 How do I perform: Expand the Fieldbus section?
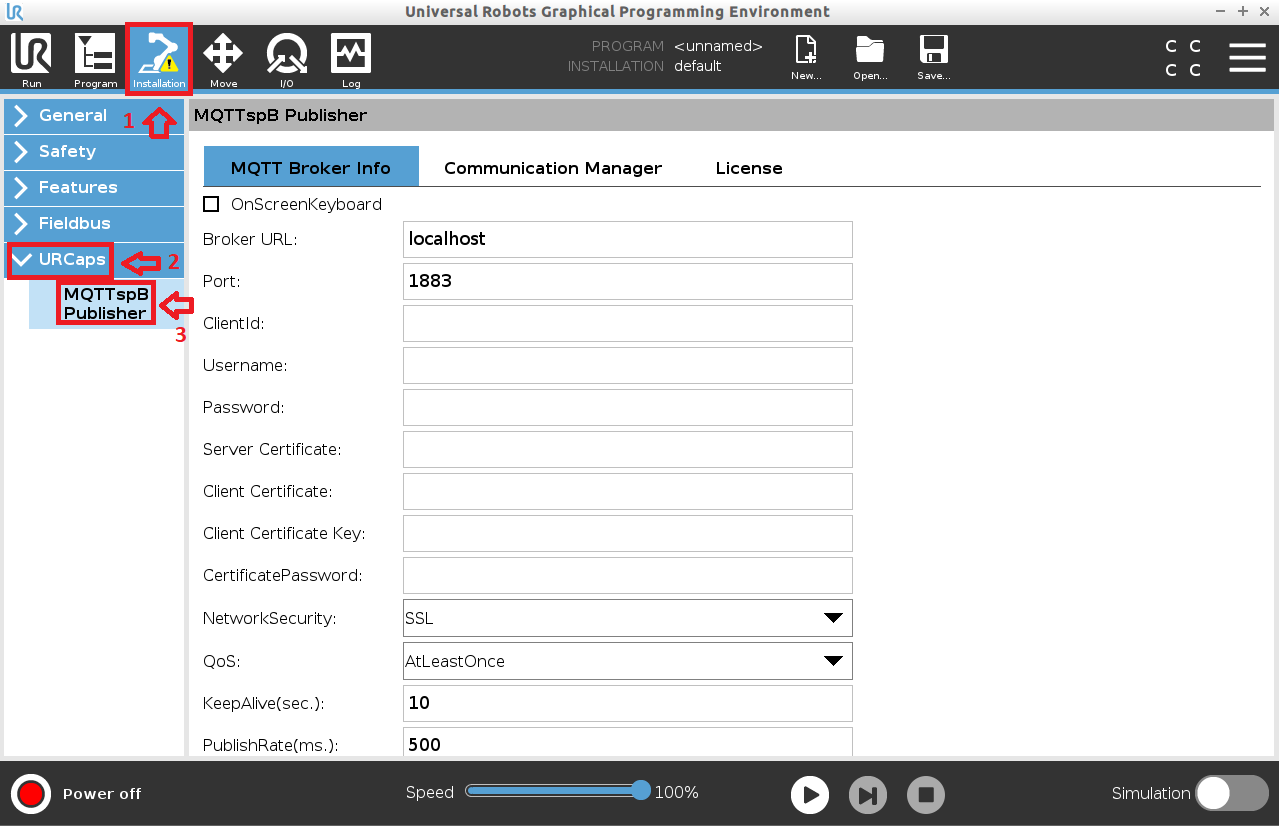(94, 224)
